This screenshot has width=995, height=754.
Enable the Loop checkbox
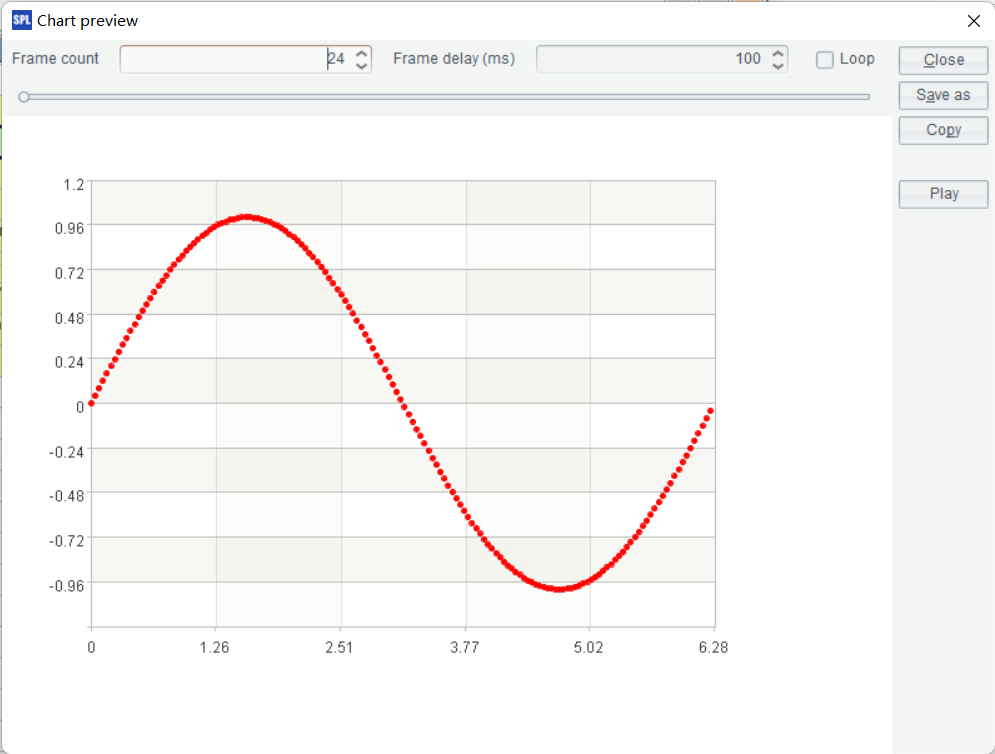825,60
